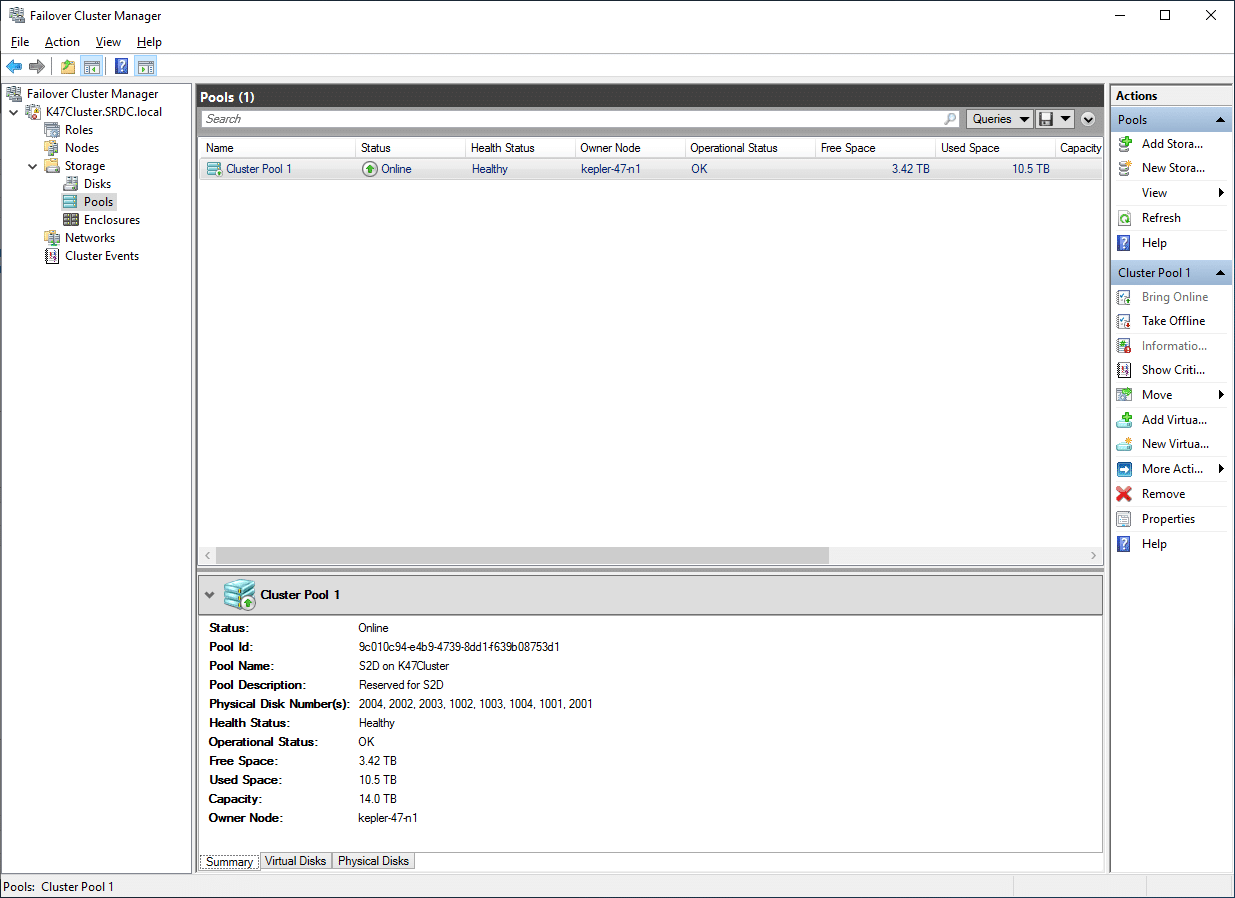
Task: Click the magnifier icon in the search box
Action: point(950,119)
